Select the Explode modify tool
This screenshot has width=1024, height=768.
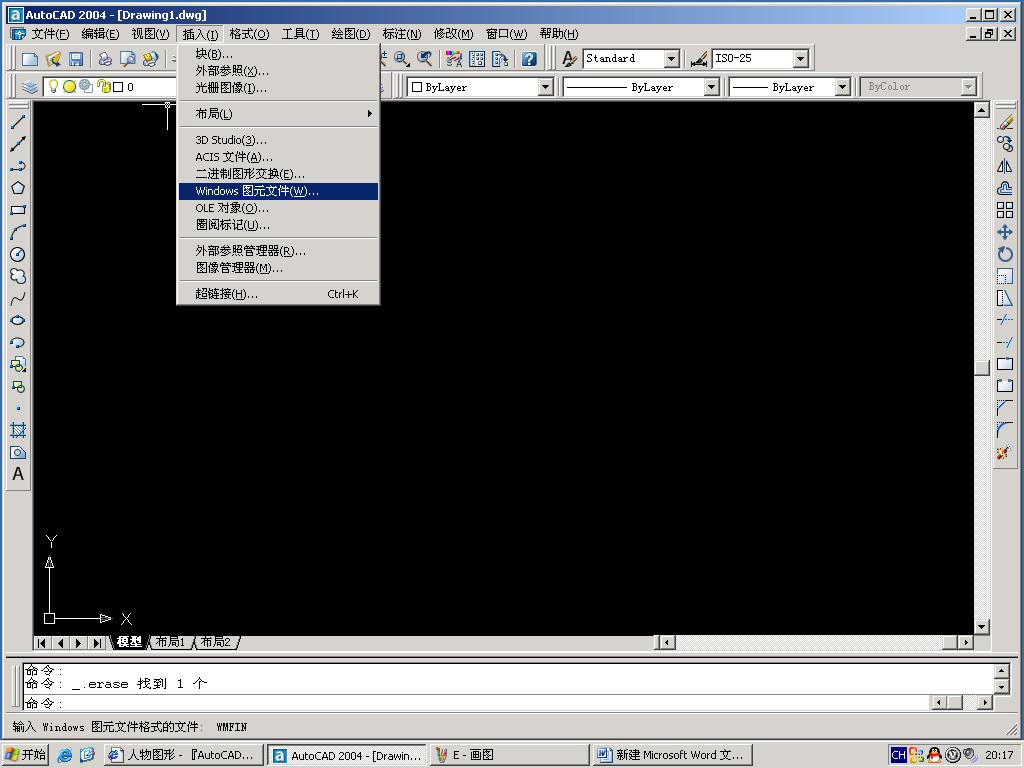coord(1005,452)
